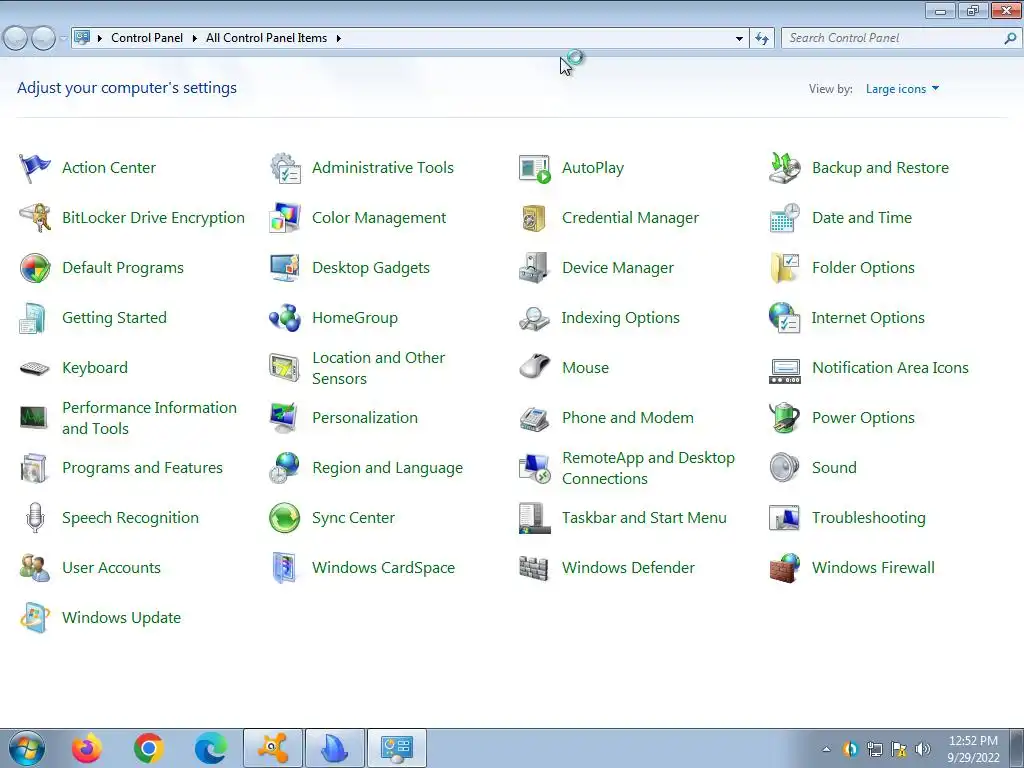Switch to the Avast taskbar button
This screenshot has height=768, width=1024.
[x=273, y=749]
